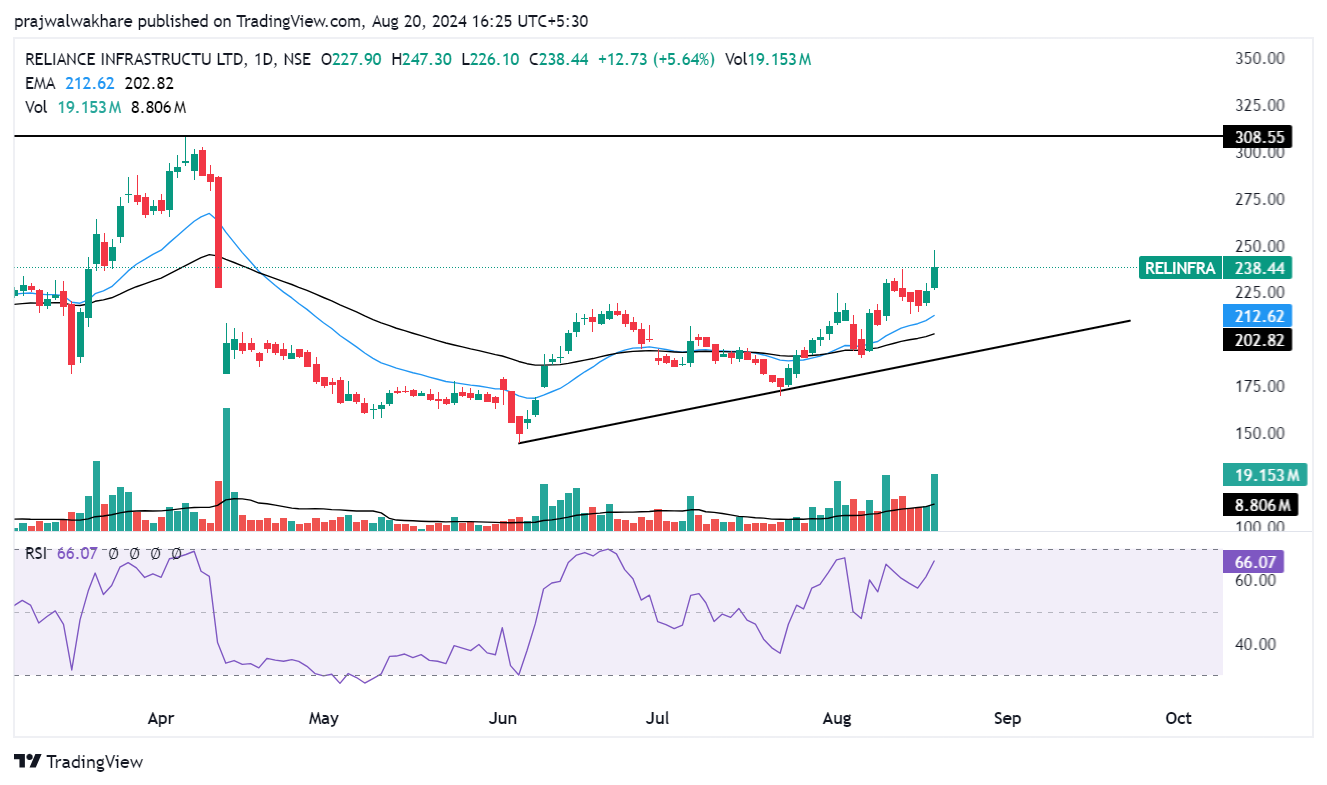Click the EMA value 212.62 in legend
This screenshot has width=1327, height=785.
coord(88,83)
